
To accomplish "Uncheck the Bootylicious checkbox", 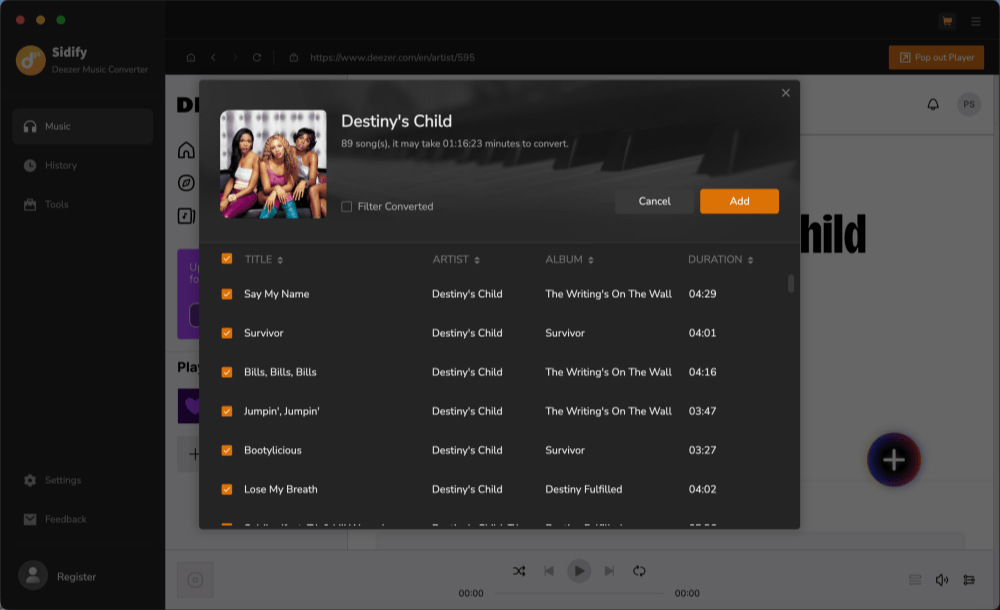I will point(226,450).
